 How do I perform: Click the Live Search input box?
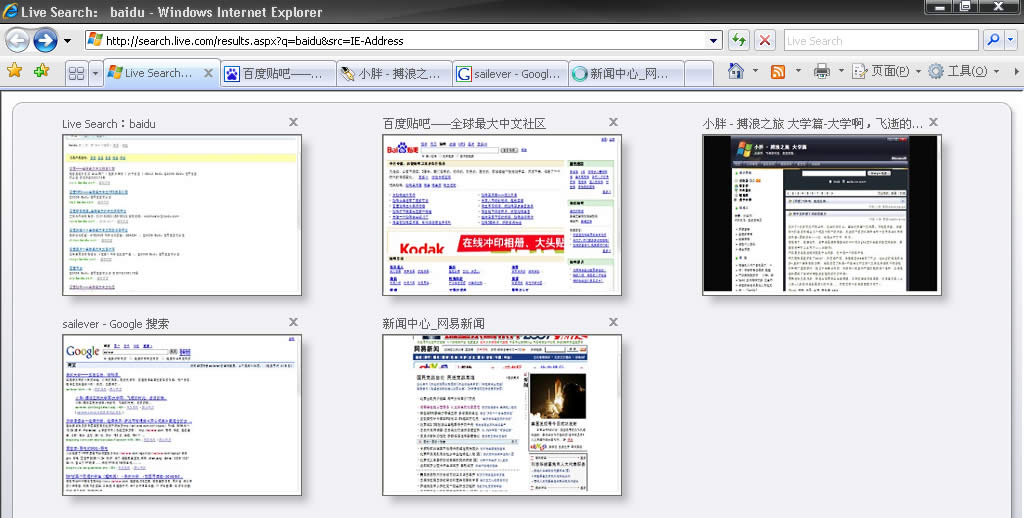pyautogui.click(x=880, y=41)
